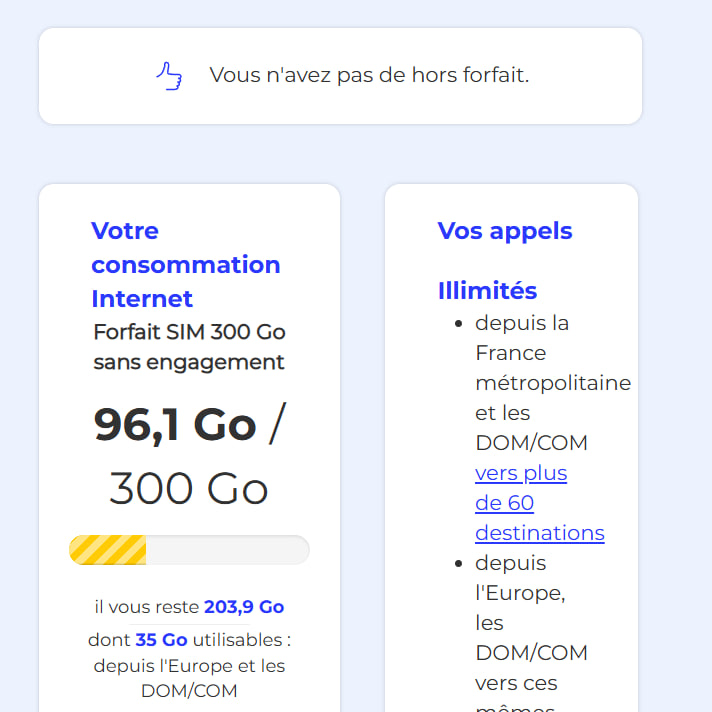Click the "depuis l'Europe et les DOM/COM" note

pyautogui.click(x=189, y=678)
